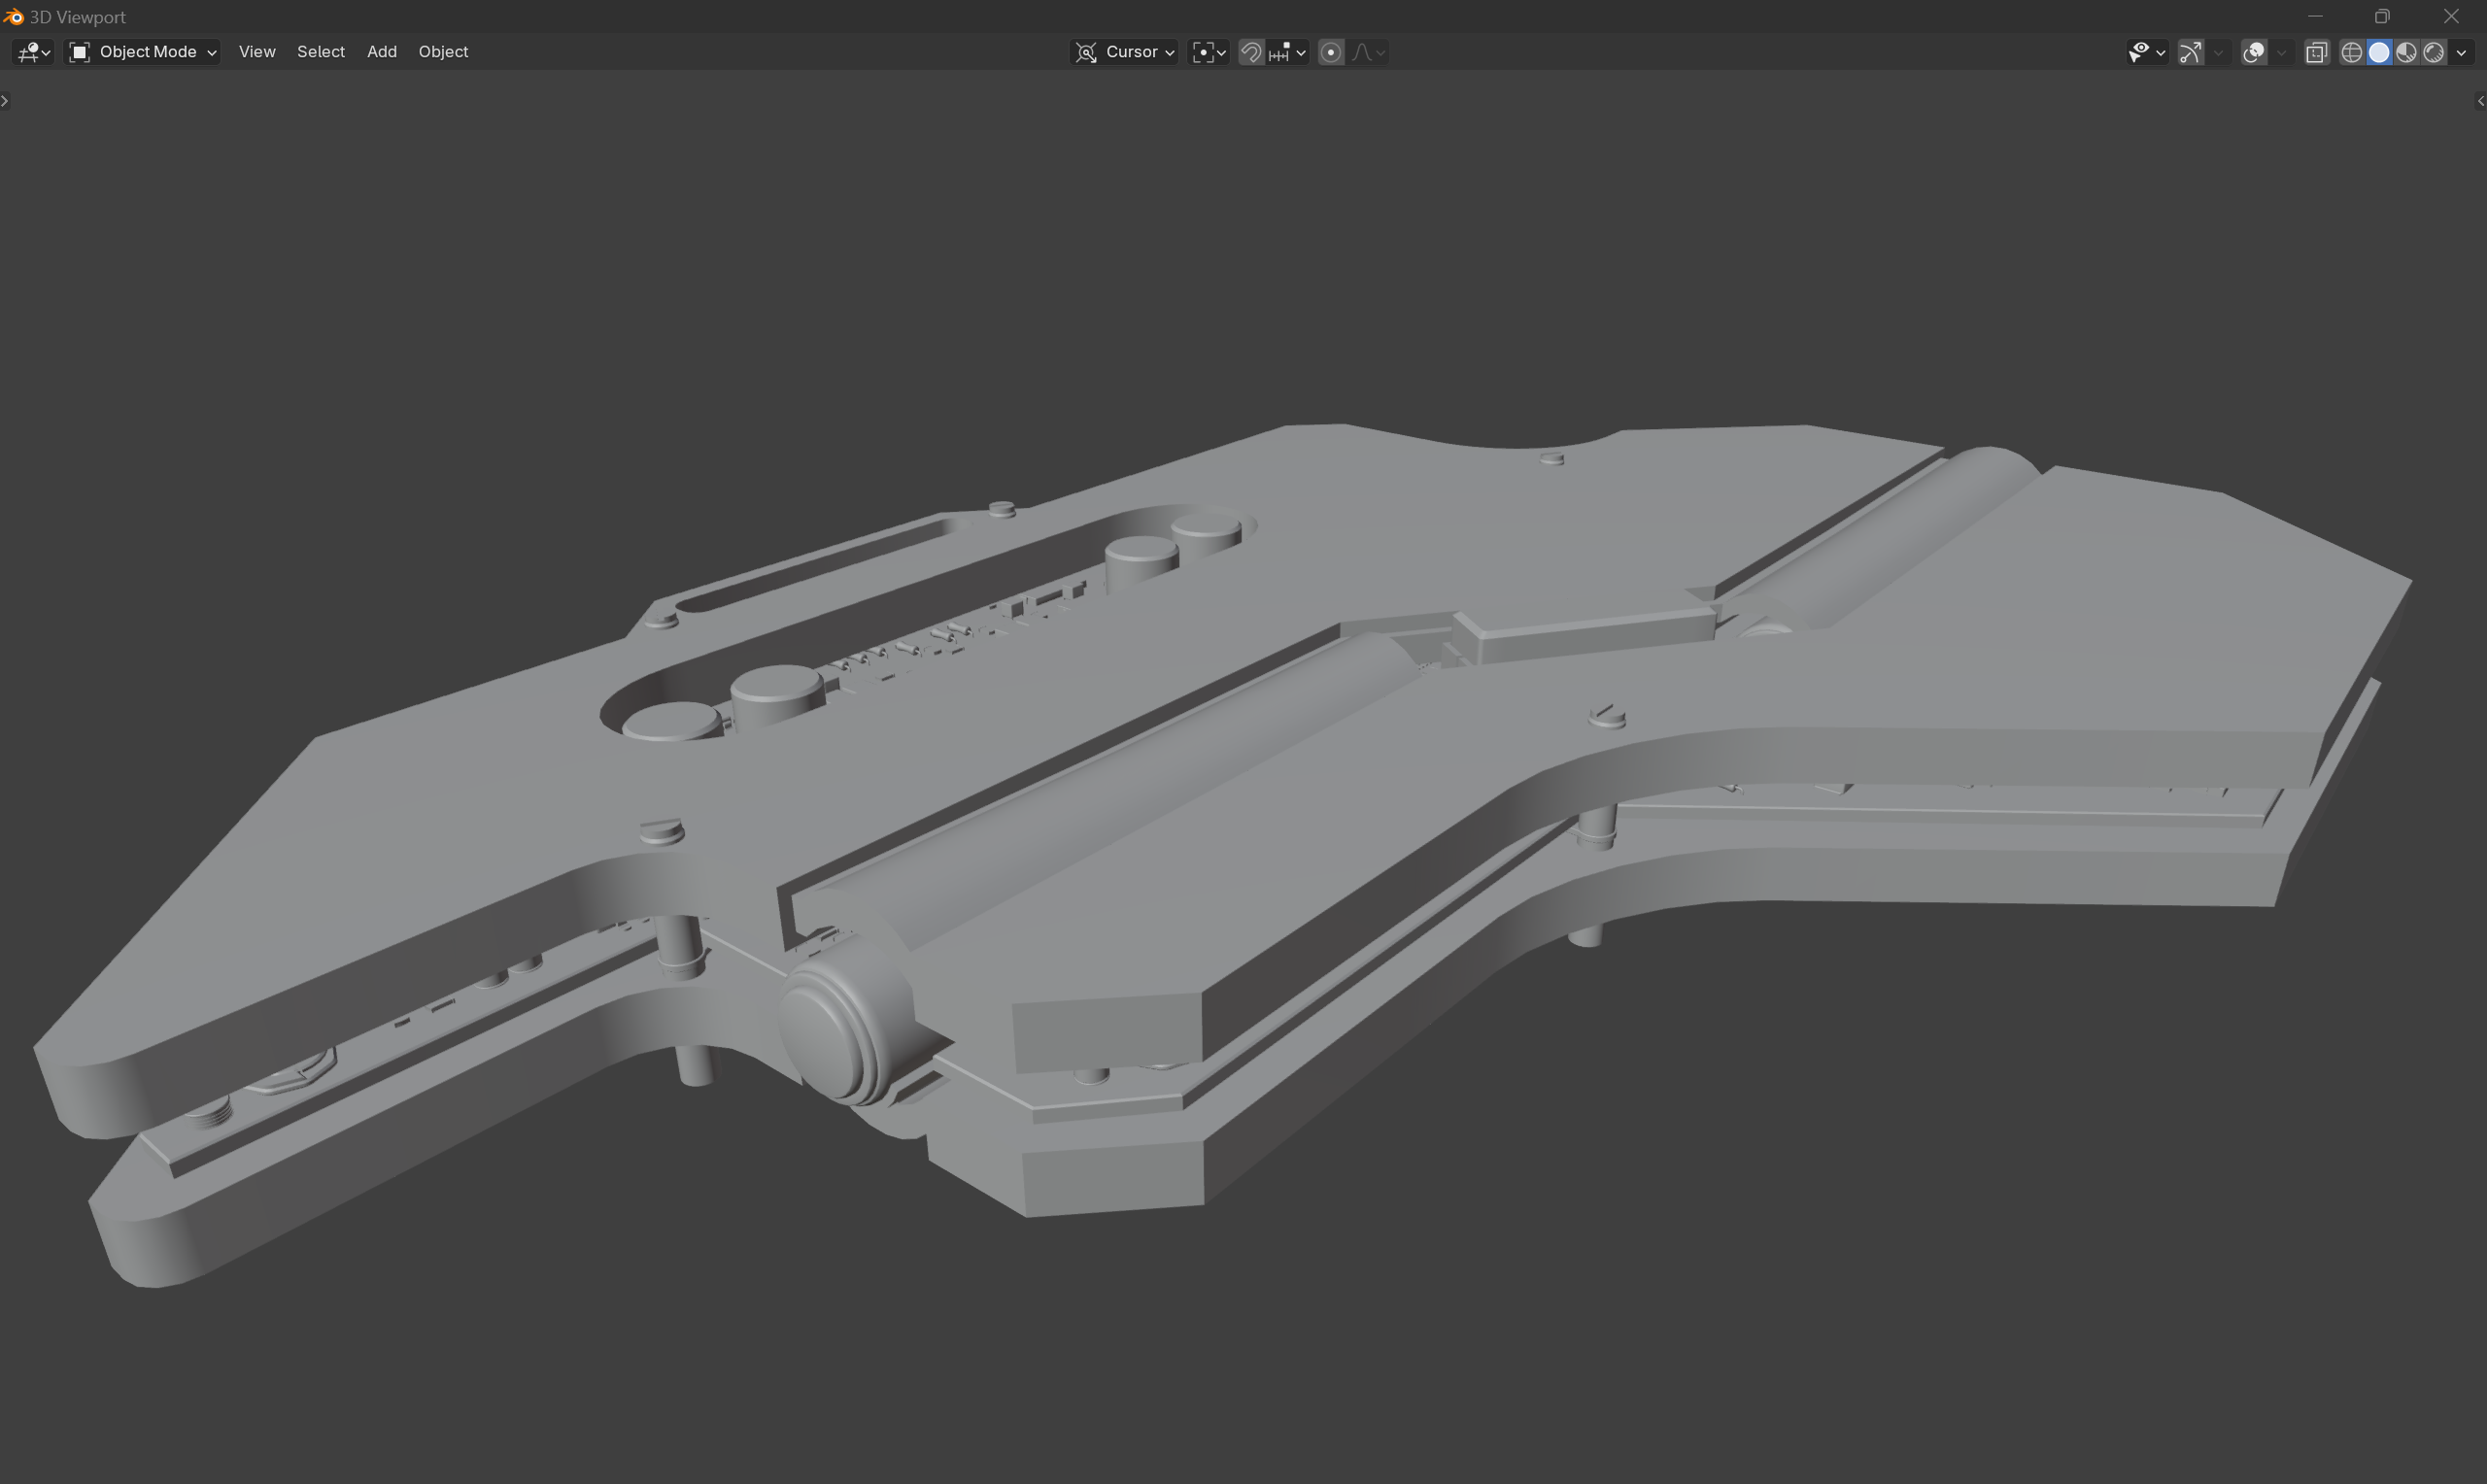Restore down the 3D Viewport window

tap(2382, 17)
